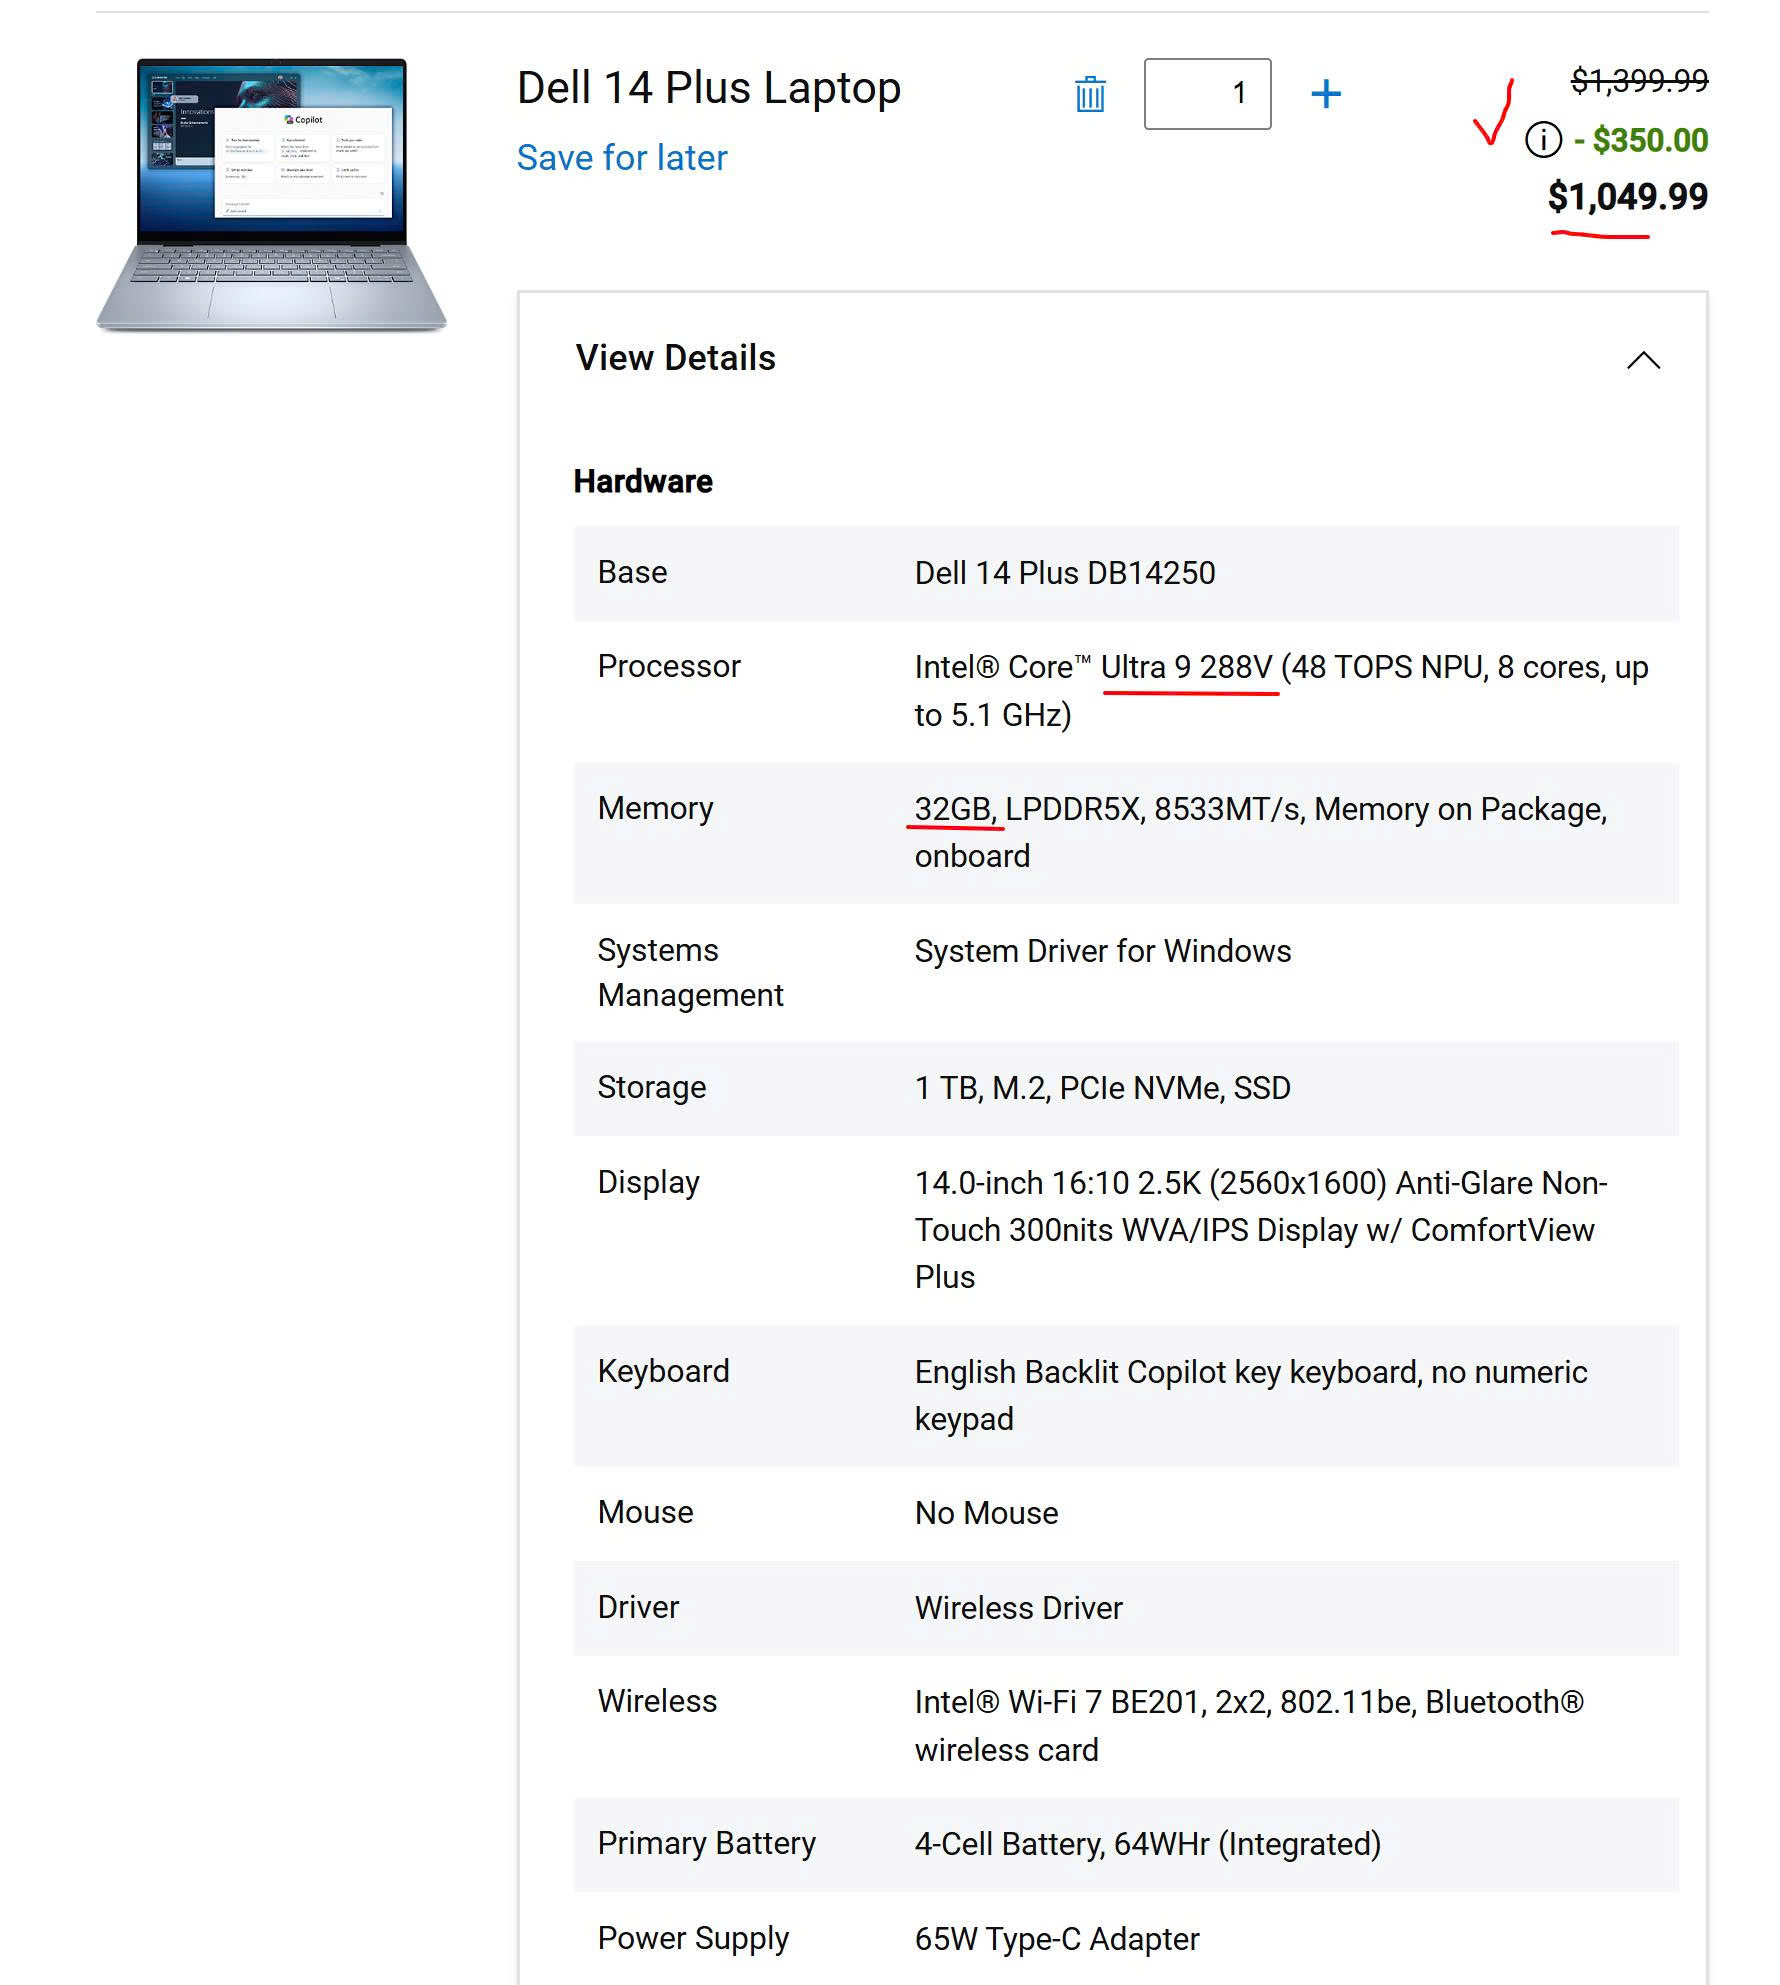Collapse View Details using the chevron arrow
1780x1985 pixels.
point(1642,360)
